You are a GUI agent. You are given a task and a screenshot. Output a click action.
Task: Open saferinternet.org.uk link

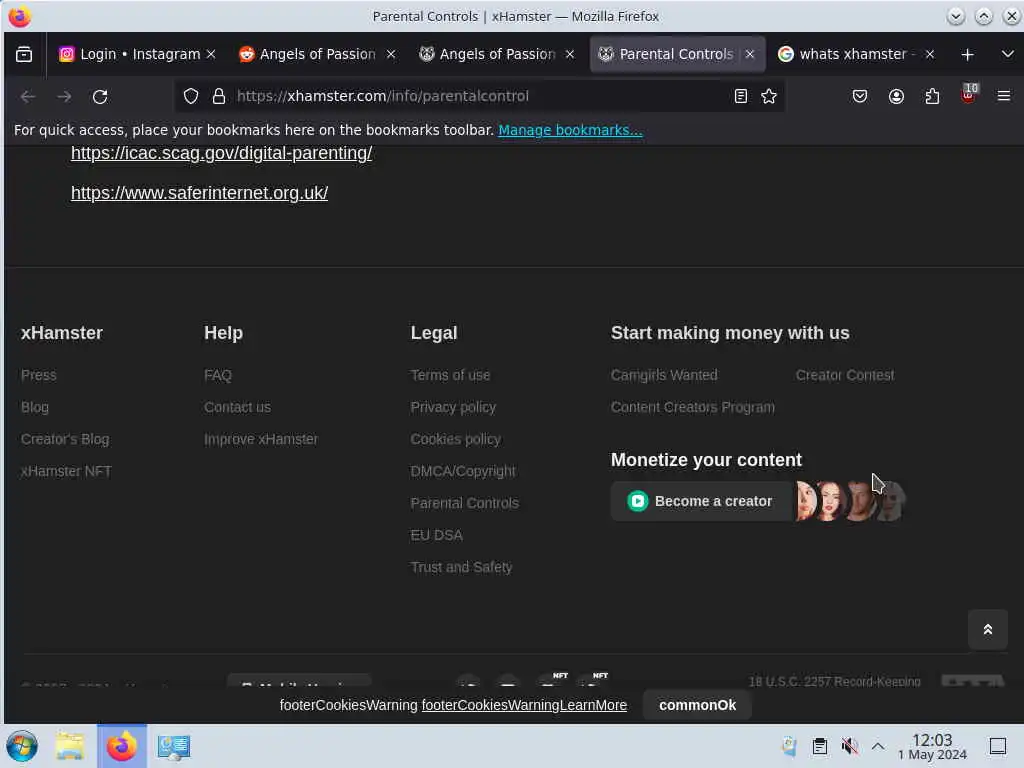coord(199,193)
